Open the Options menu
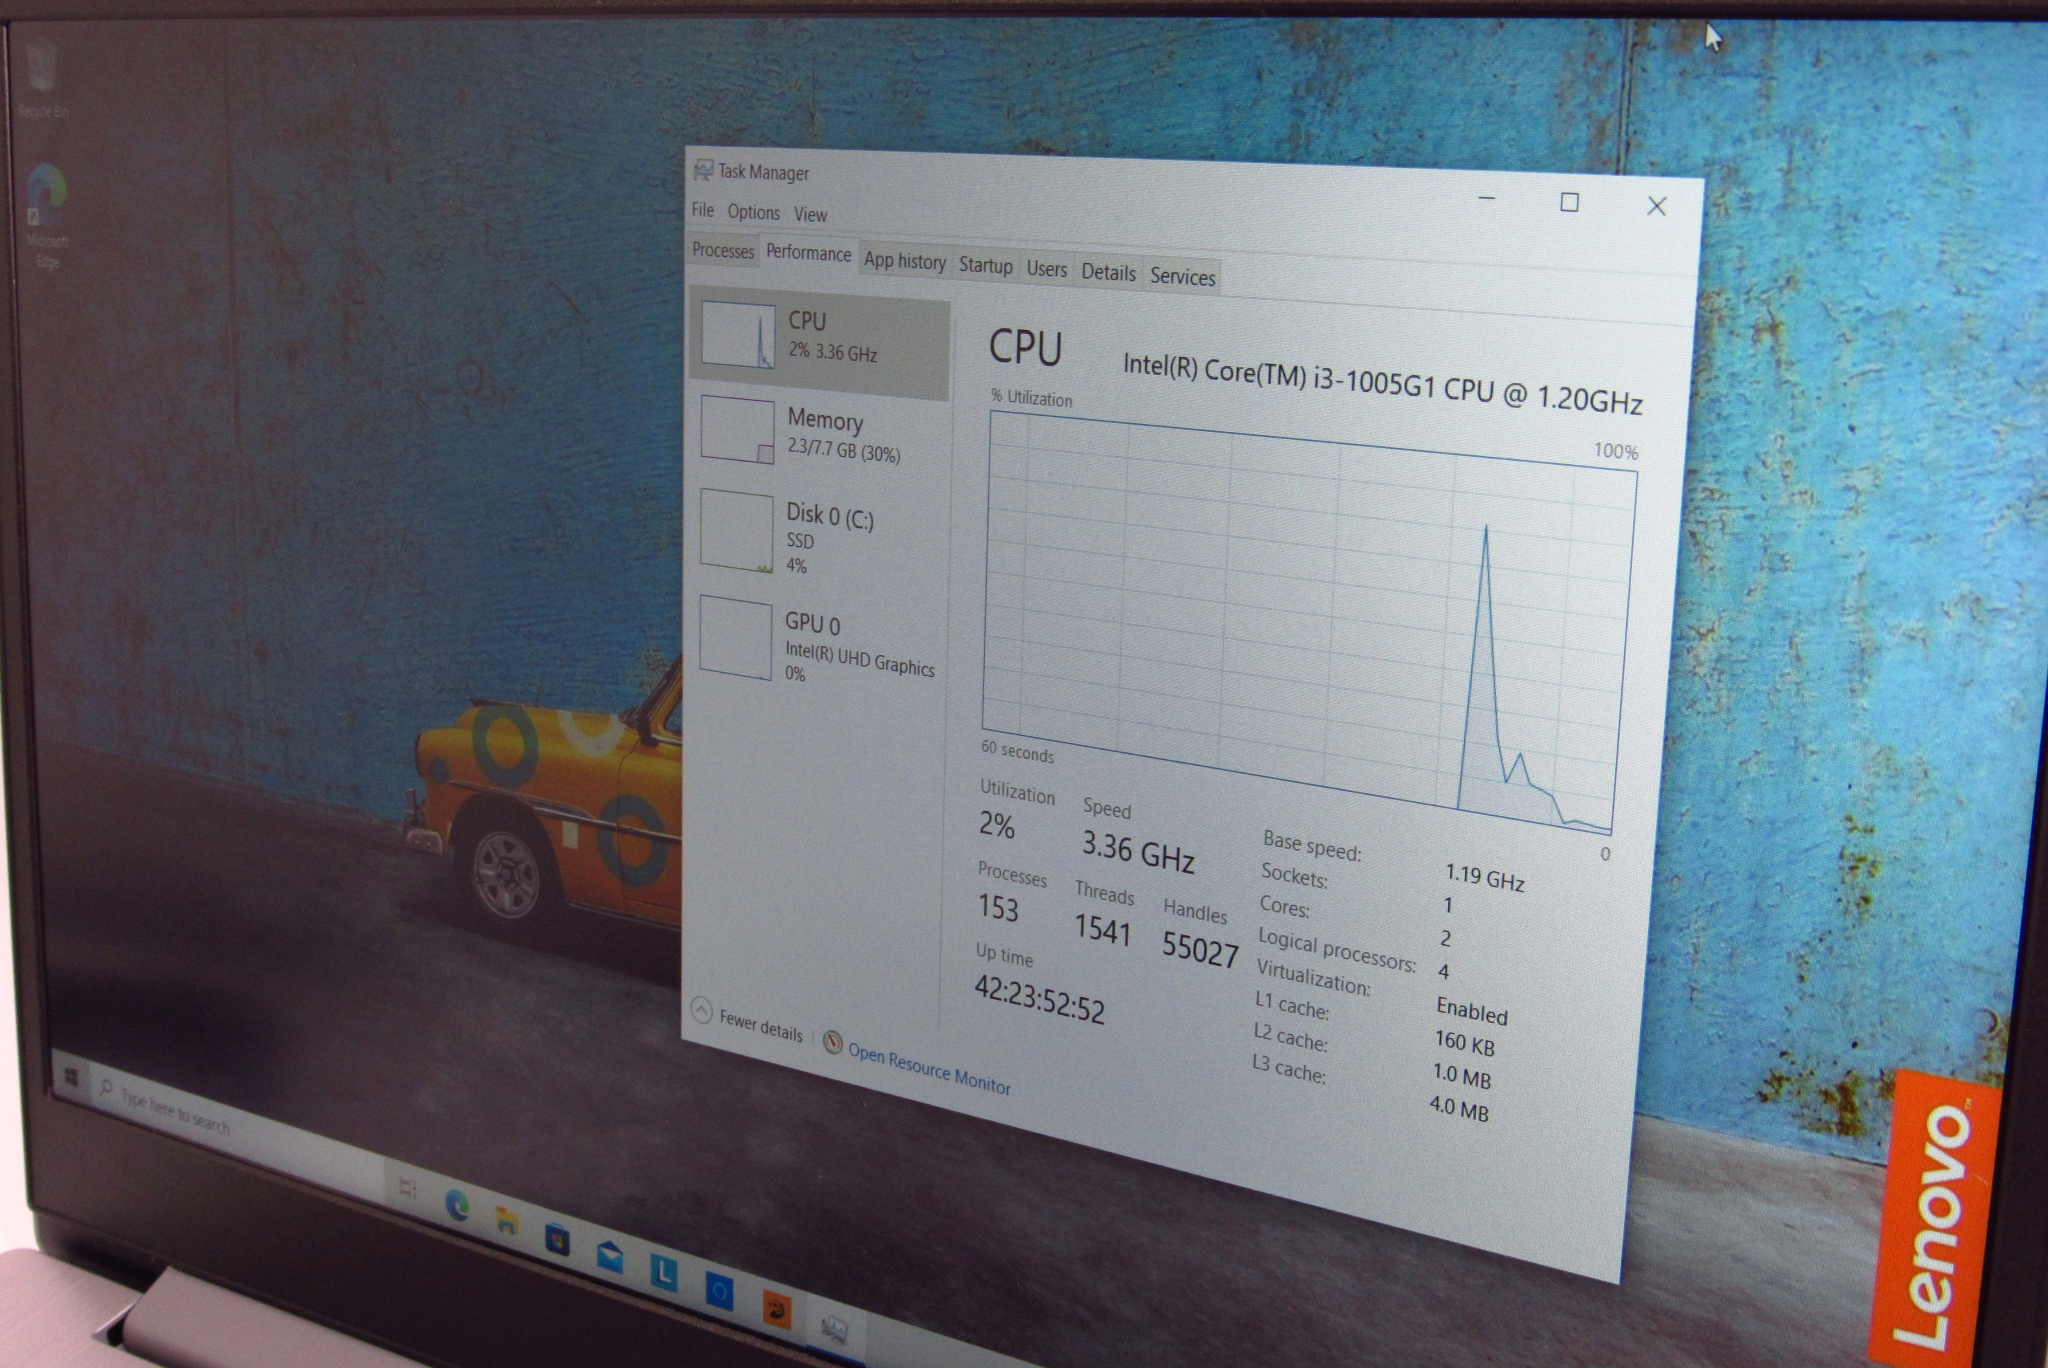The height and width of the screenshot is (1368, 2048). pyautogui.click(x=753, y=212)
